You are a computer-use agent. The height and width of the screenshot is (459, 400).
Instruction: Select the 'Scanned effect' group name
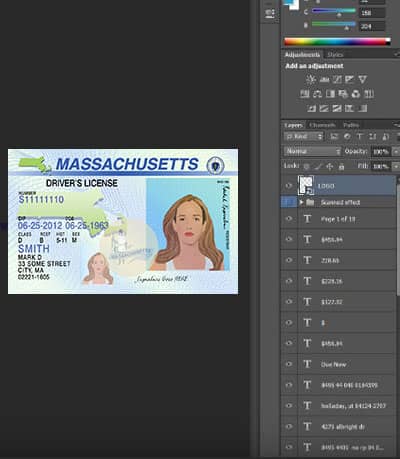pos(340,202)
